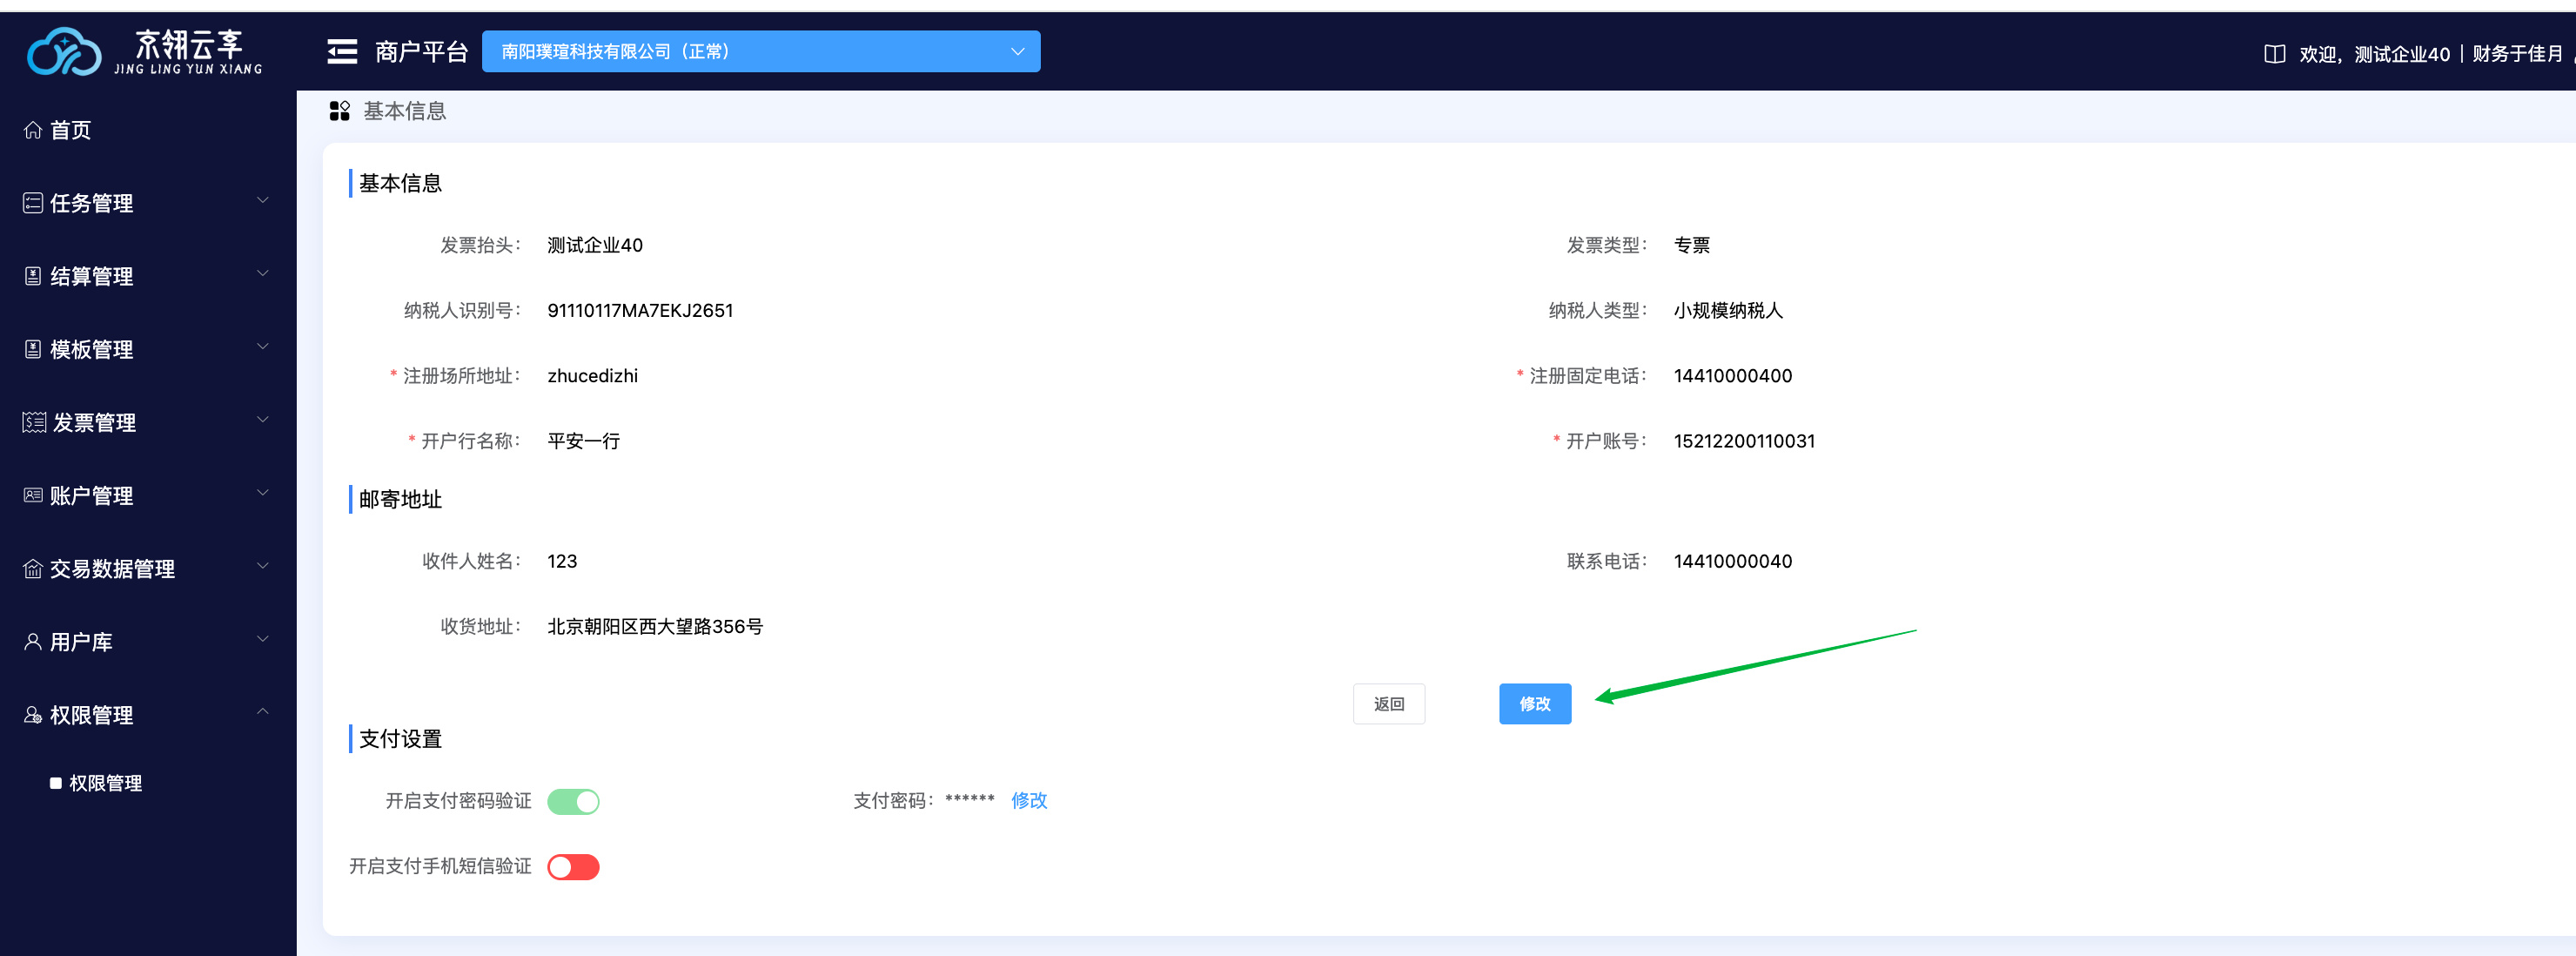Expand the 模板管理 menu chevron
Viewport: 2576px width, 956px height.
pyautogui.click(x=263, y=347)
